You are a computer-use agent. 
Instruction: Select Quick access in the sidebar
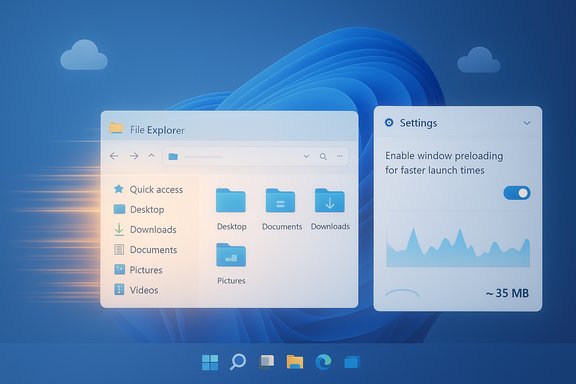tap(148, 190)
